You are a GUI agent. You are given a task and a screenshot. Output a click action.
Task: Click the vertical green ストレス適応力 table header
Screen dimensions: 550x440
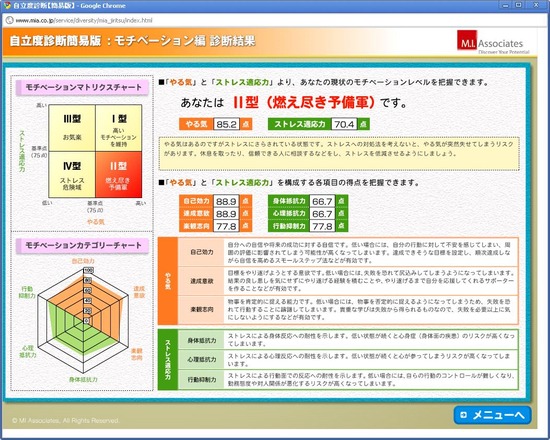[x=168, y=360]
